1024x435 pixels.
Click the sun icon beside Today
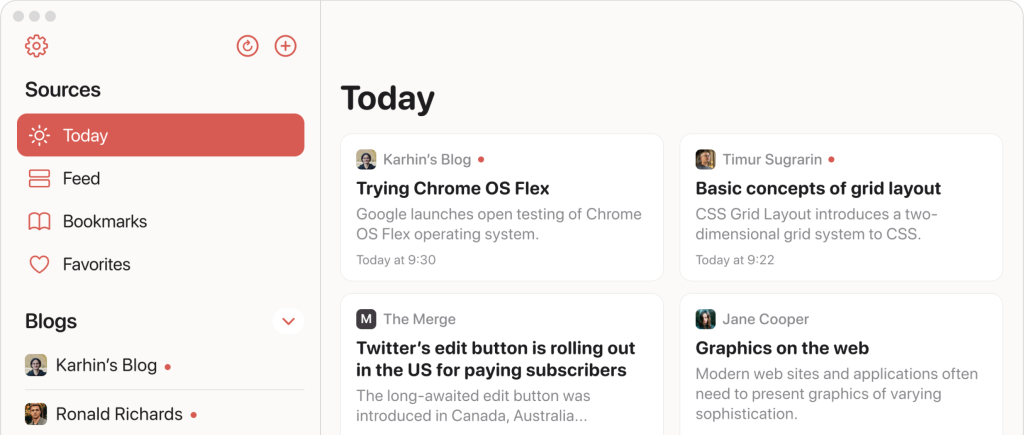(x=39, y=135)
